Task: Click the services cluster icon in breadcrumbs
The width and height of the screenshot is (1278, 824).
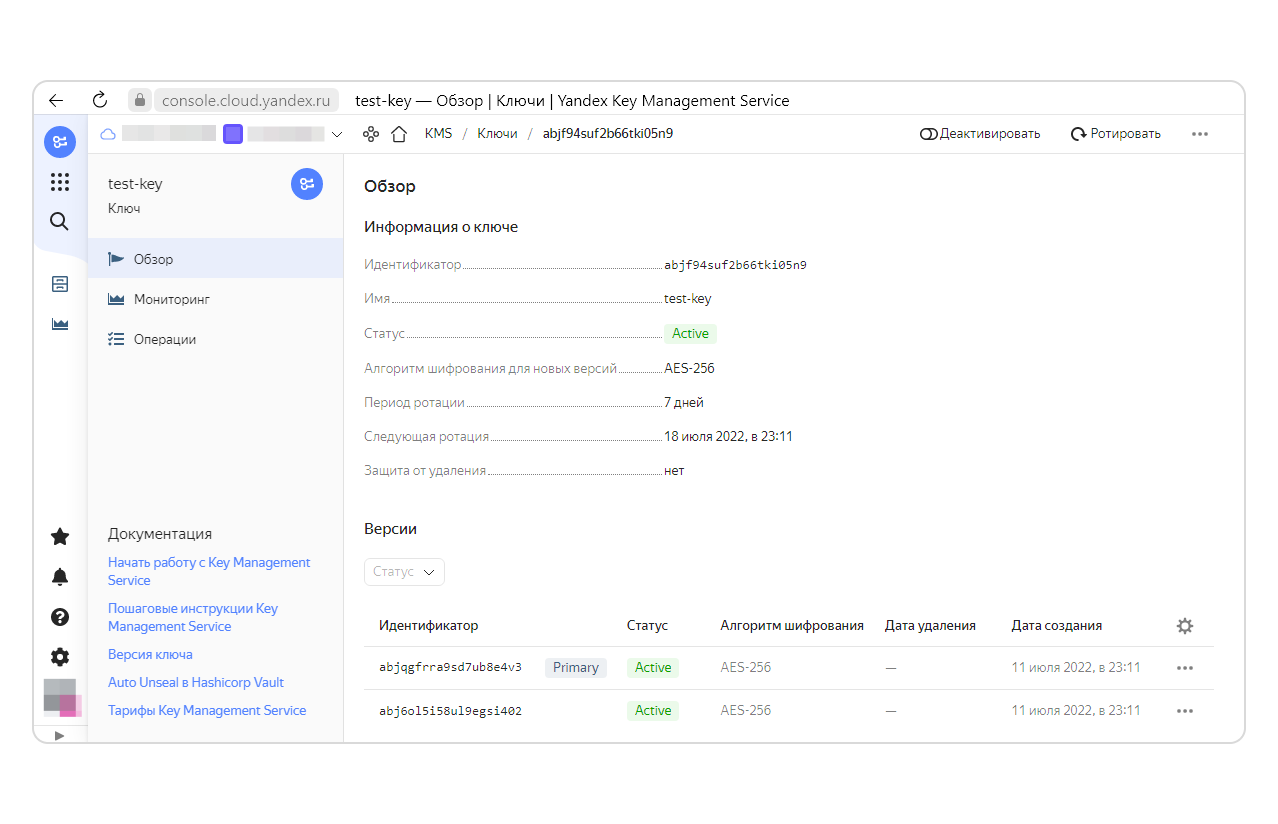Action: [371, 134]
